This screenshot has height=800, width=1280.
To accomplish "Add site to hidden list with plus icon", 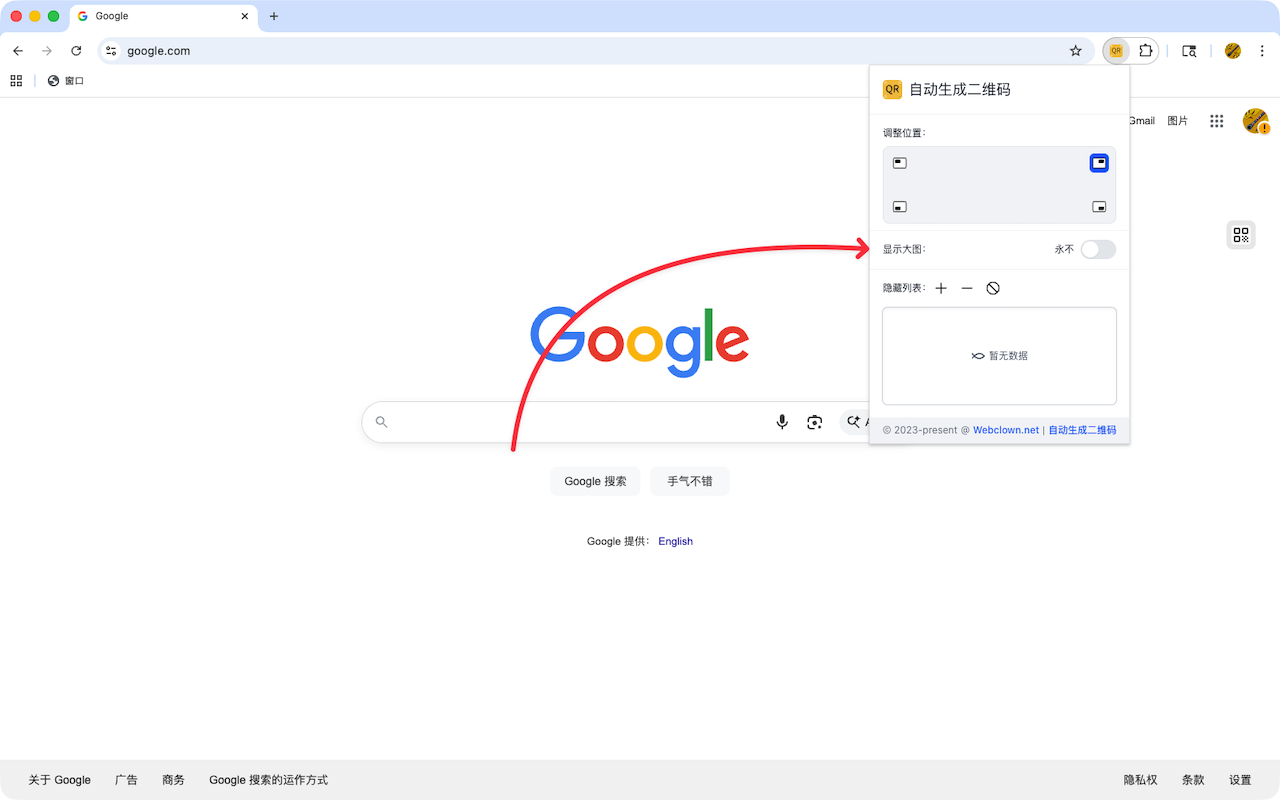I will pos(941,288).
